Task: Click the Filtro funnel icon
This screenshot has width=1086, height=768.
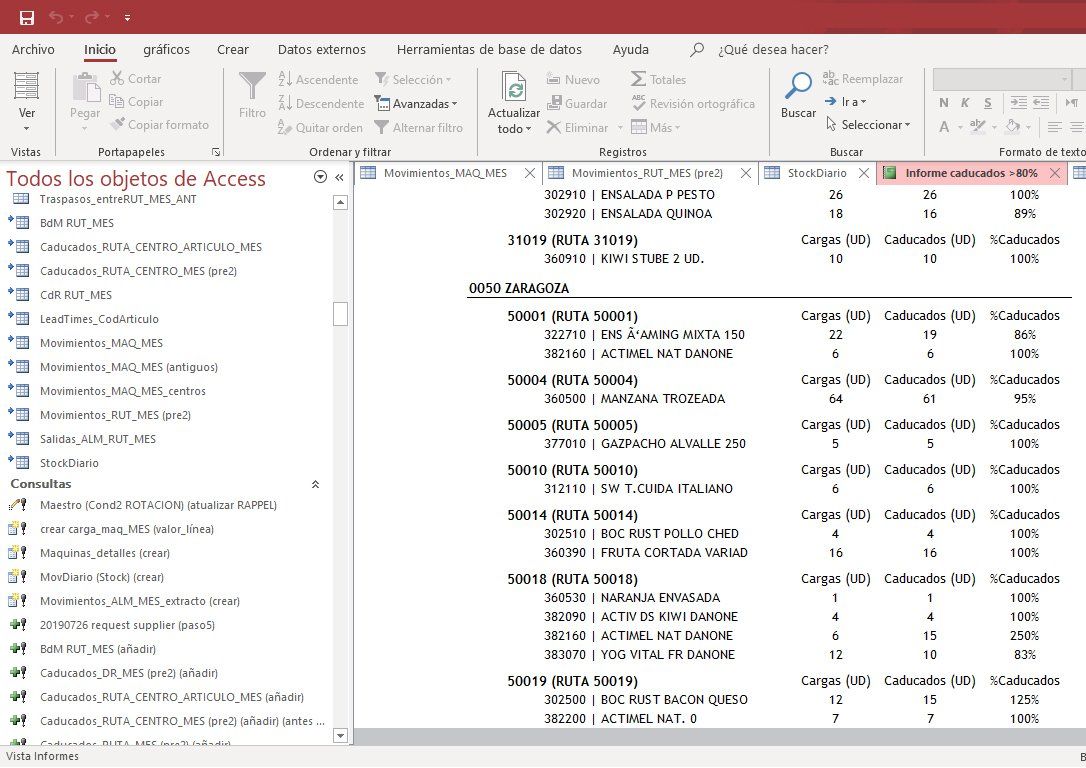Action: 252,88
